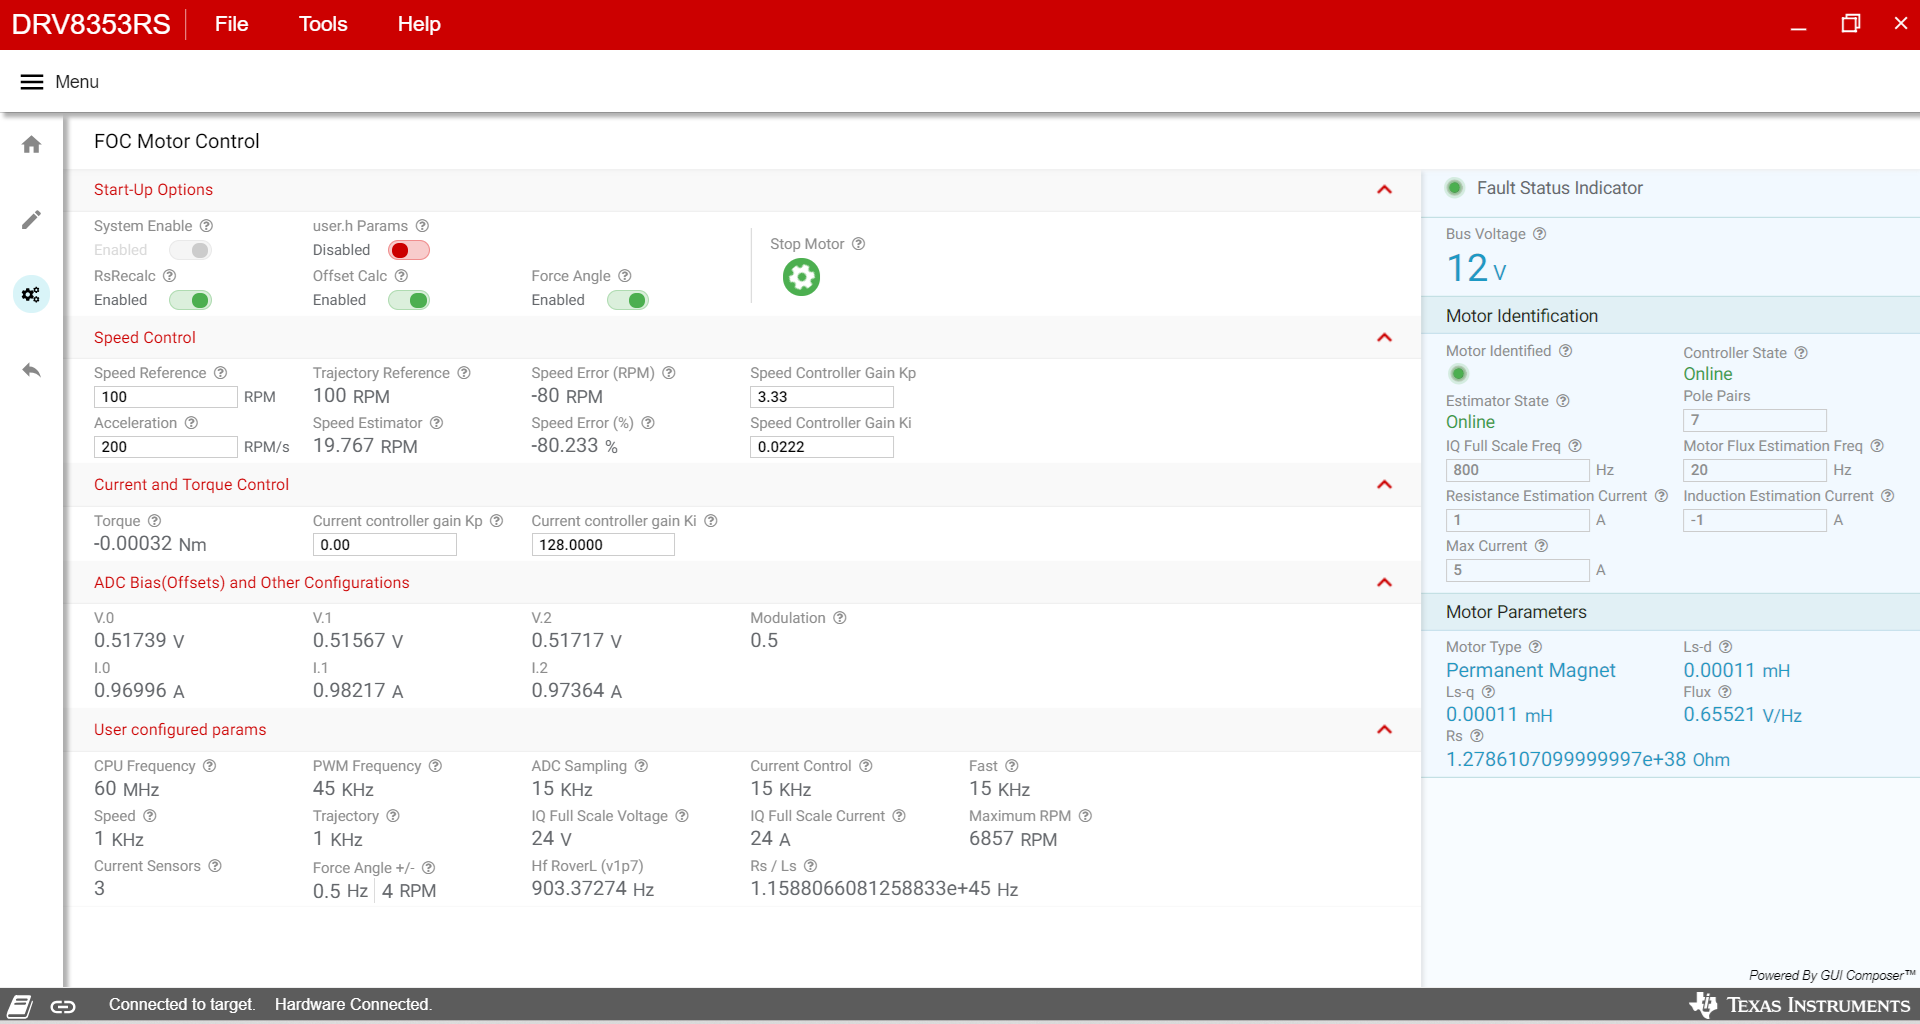The width and height of the screenshot is (1920, 1024).
Task: Disable the RsRecalc switch
Action: pyautogui.click(x=190, y=300)
